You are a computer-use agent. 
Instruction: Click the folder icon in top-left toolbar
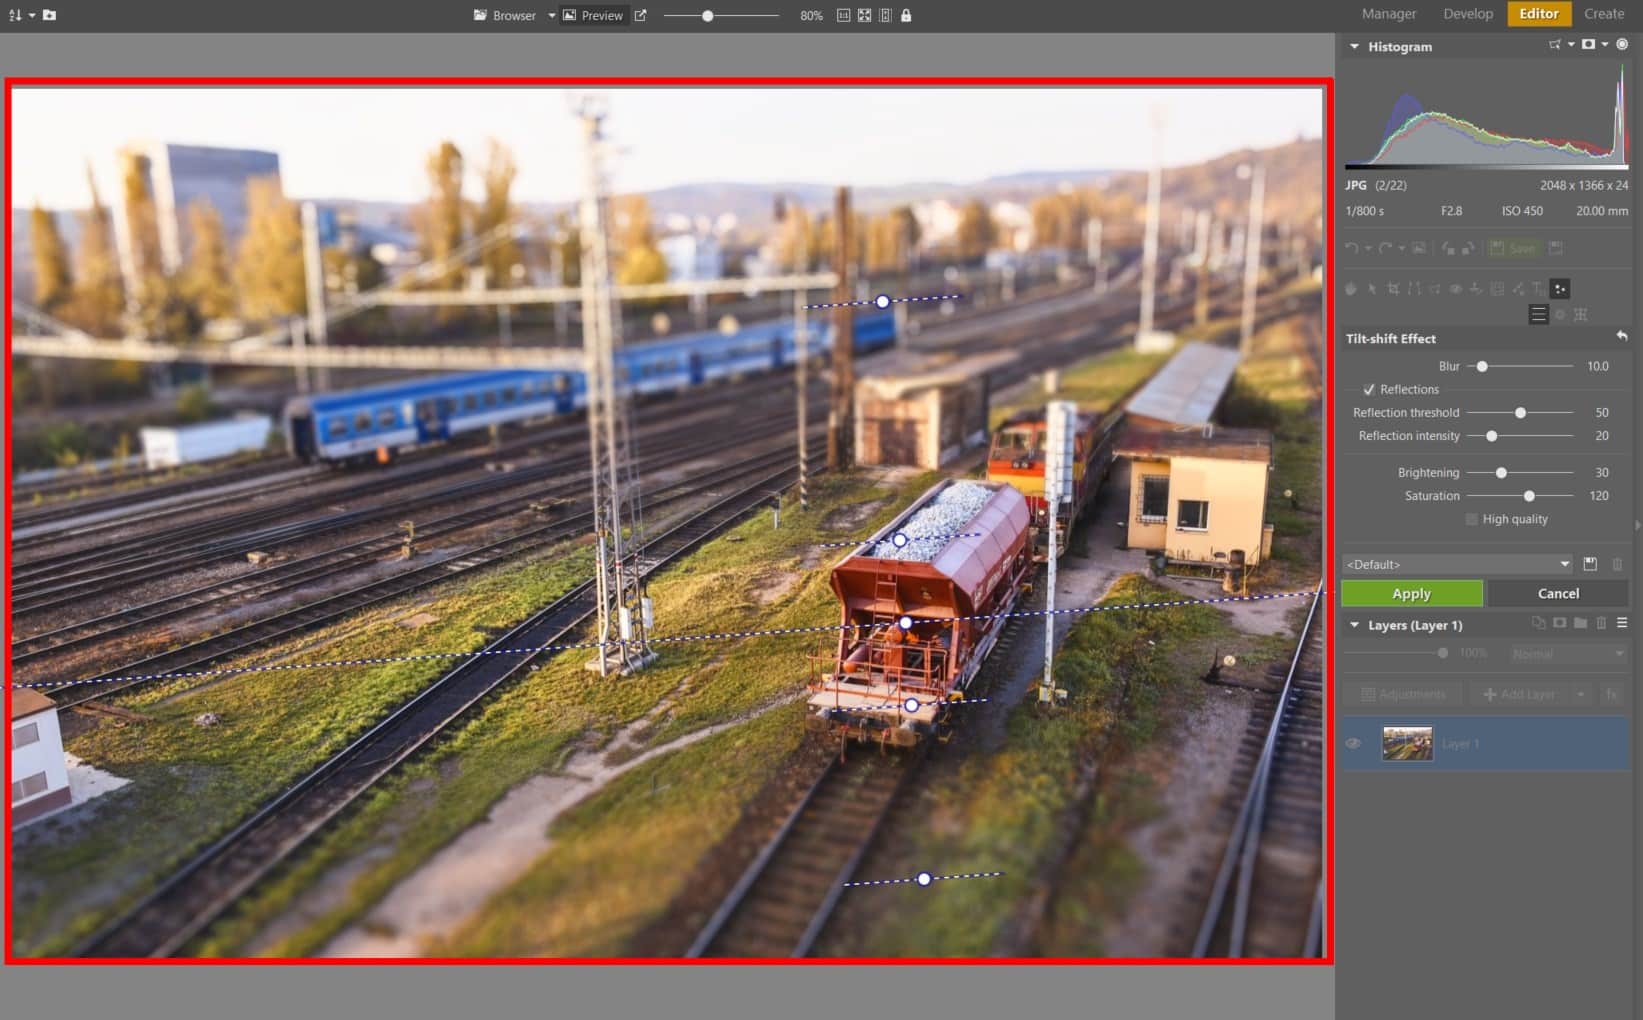click(x=49, y=15)
